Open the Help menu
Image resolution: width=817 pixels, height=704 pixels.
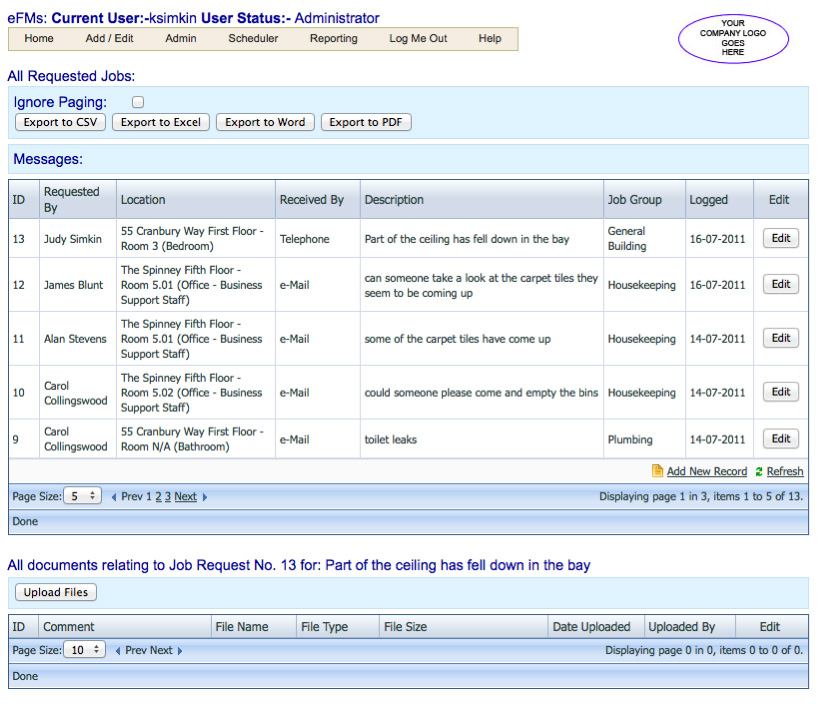click(490, 39)
